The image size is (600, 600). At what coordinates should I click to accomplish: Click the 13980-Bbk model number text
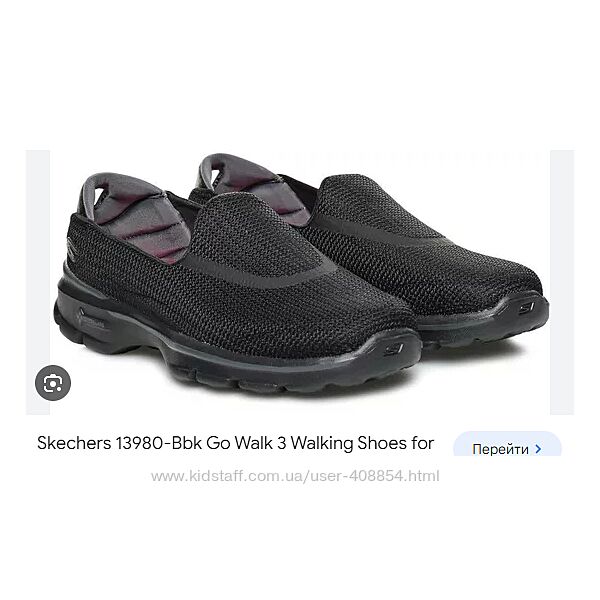point(158,443)
